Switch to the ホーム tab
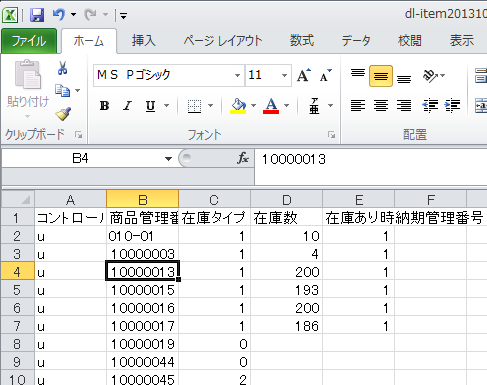487x385 pixels. click(89, 41)
